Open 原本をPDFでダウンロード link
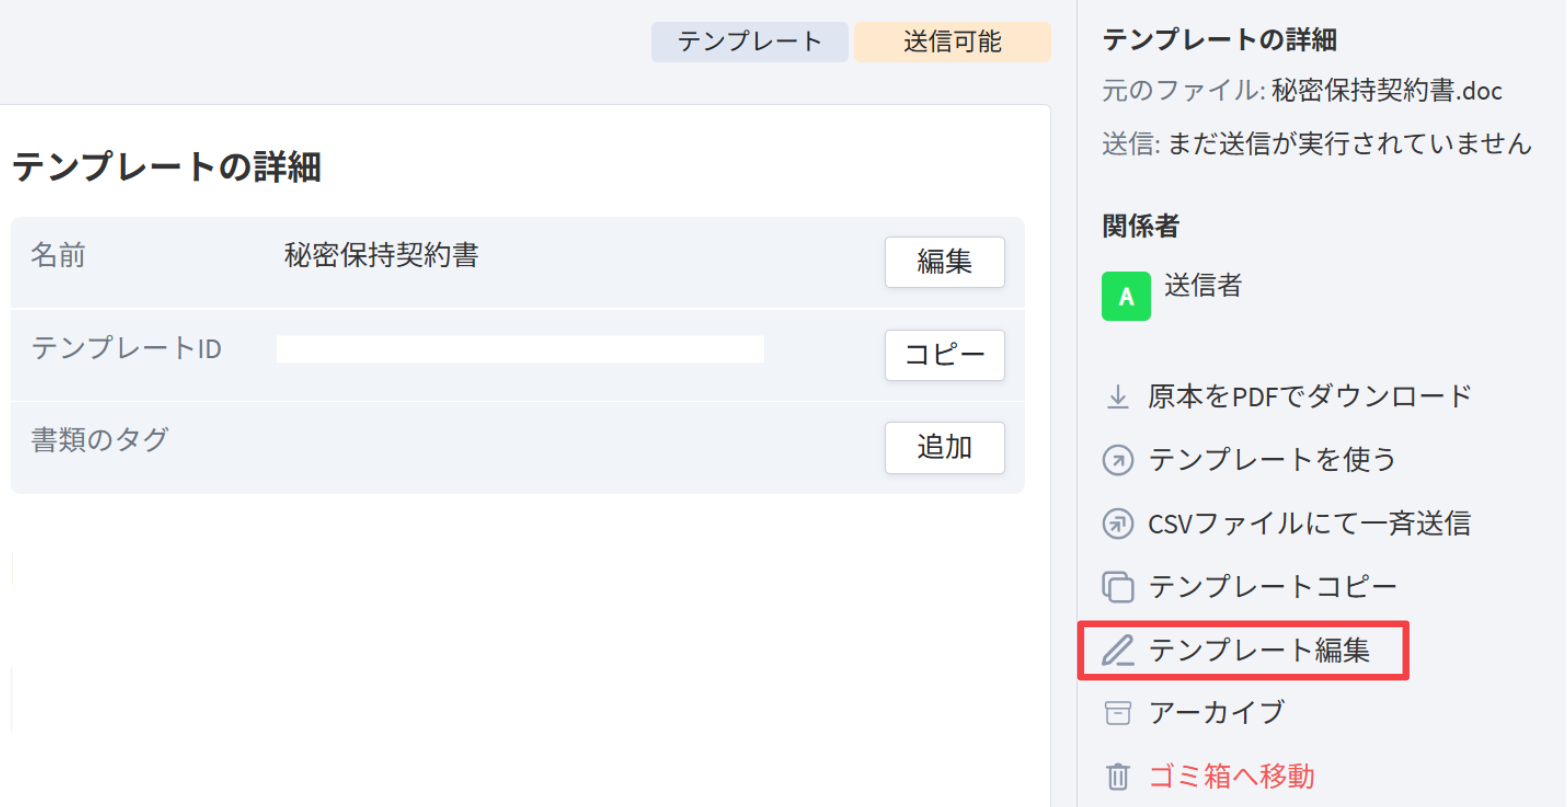 point(1310,397)
